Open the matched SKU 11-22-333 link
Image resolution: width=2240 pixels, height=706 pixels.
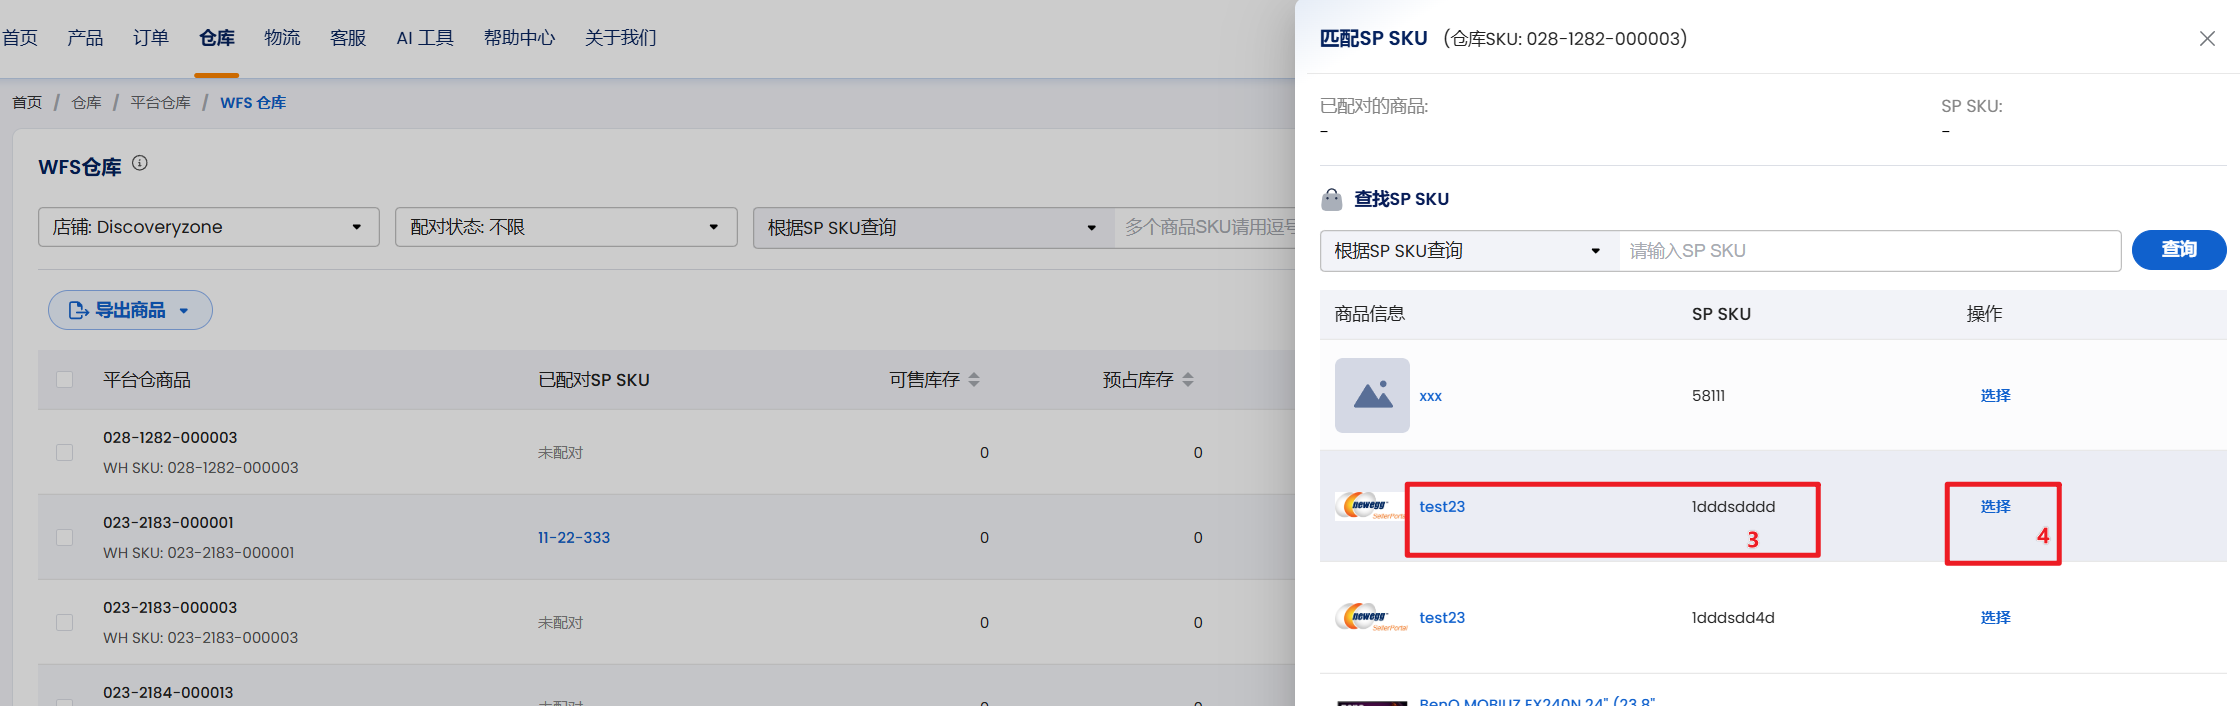(574, 538)
